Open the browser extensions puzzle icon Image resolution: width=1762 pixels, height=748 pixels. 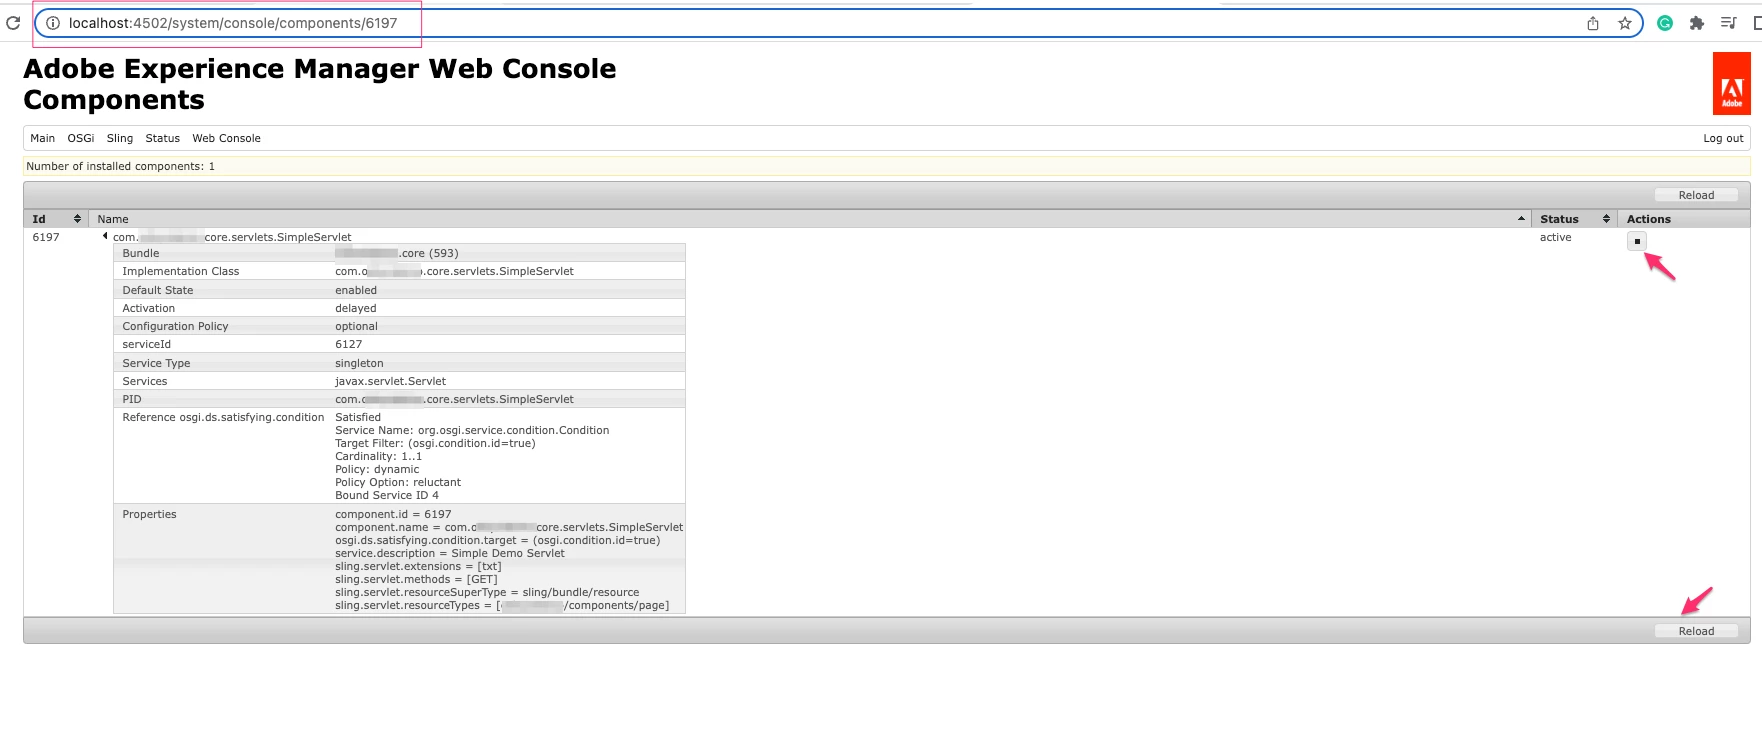pyautogui.click(x=1697, y=23)
